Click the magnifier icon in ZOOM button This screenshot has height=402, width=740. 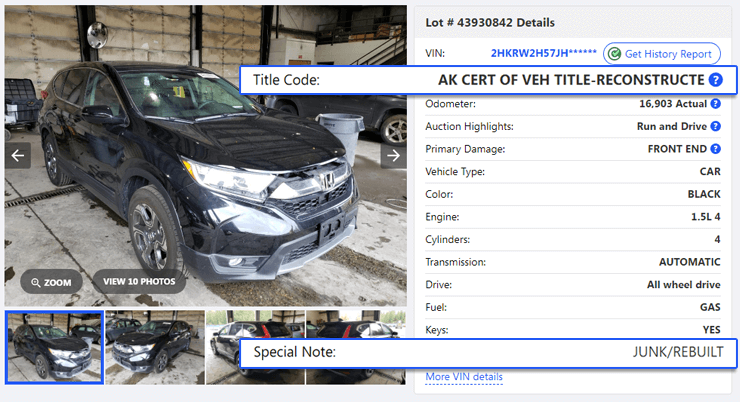pos(36,282)
